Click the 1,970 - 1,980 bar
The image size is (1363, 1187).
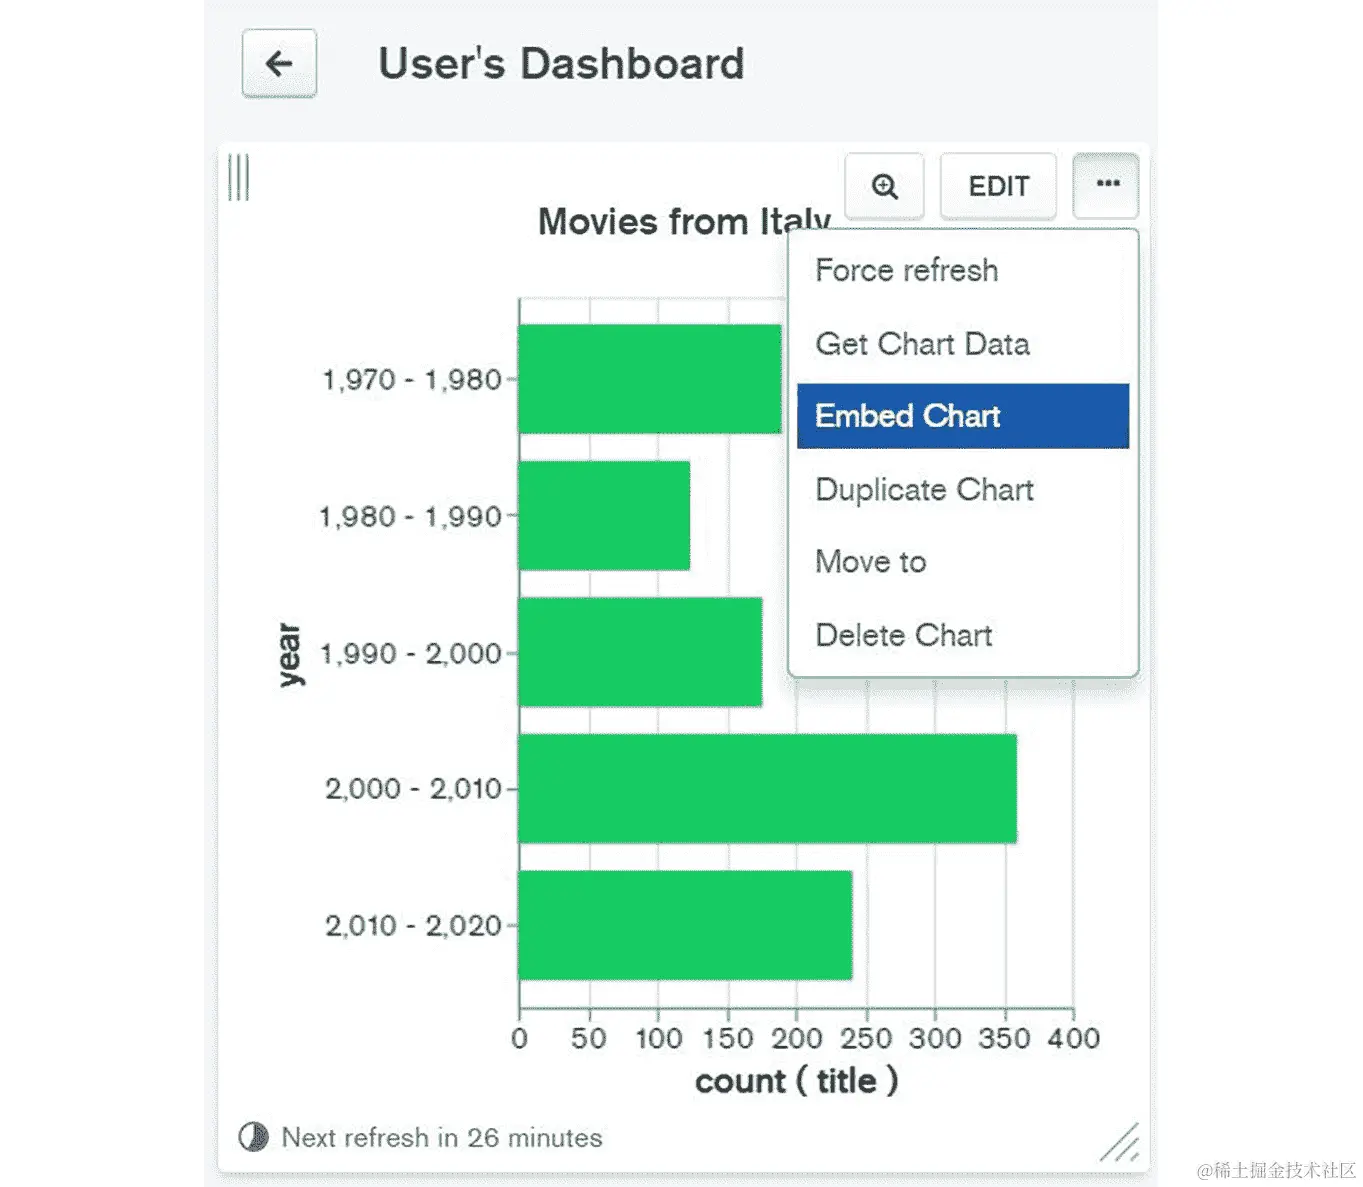[650, 379]
